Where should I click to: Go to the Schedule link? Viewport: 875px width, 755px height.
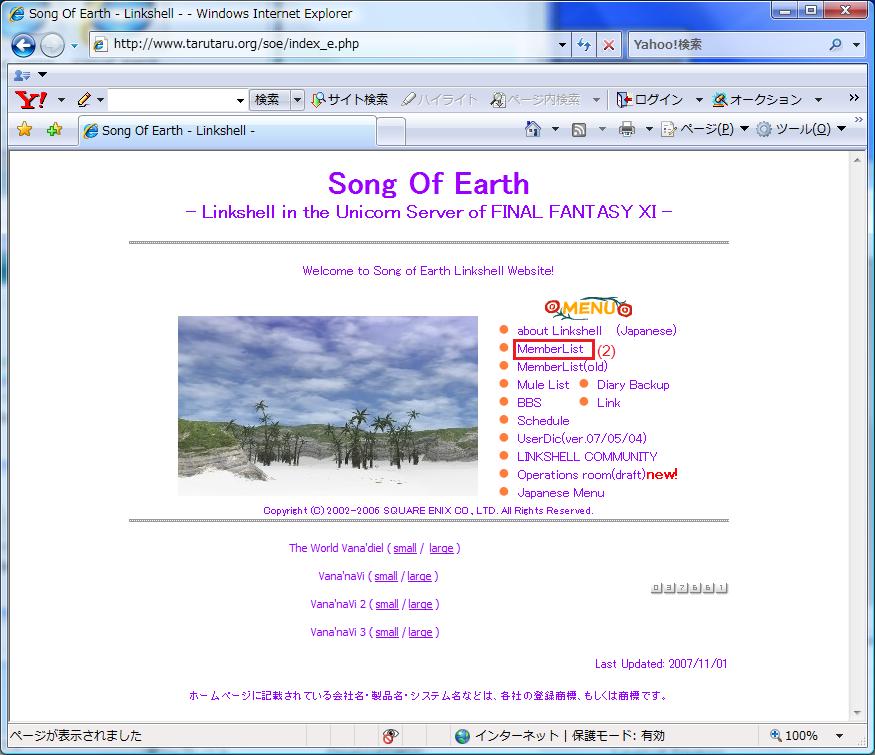[x=543, y=421]
